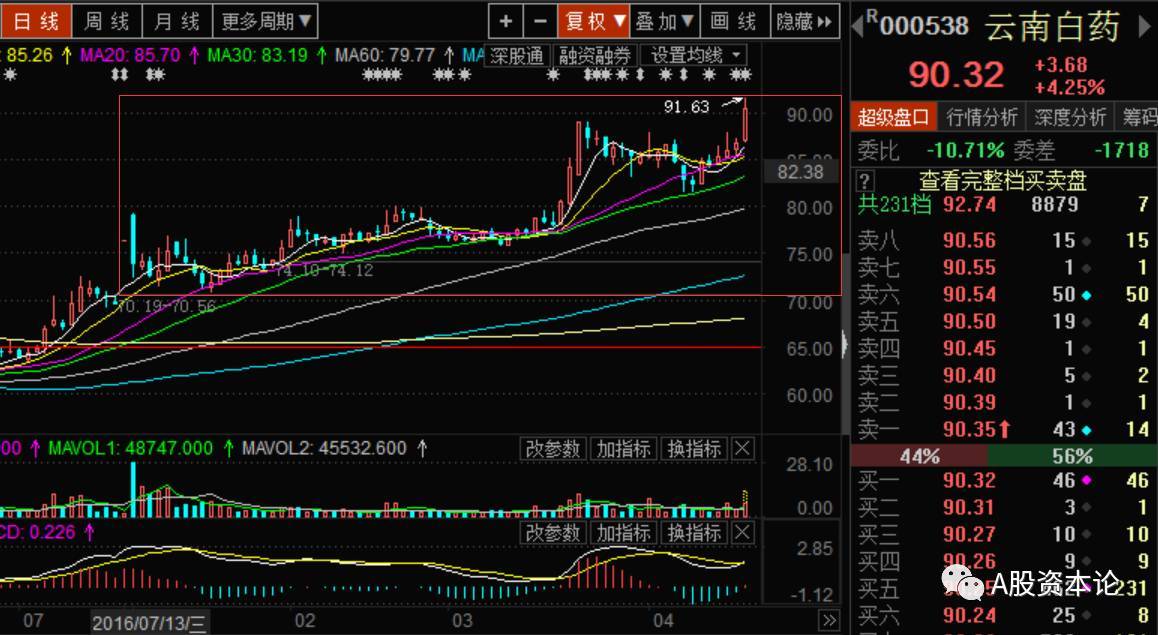The height and width of the screenshot is (635, 1158).
Task: Click MAVOL2: 45532.600 label
Action: (x=324, y=448)
